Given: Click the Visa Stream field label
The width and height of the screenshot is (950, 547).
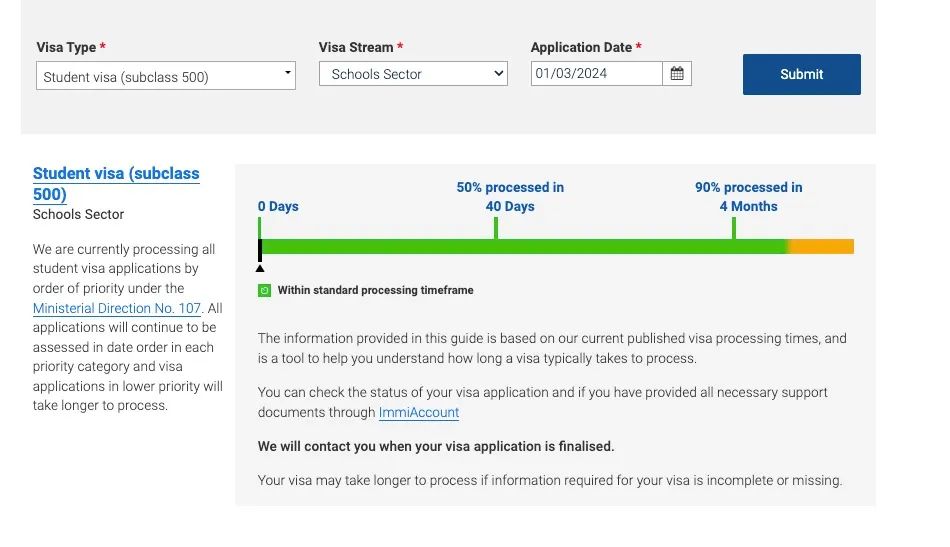Looking at the screenshot, I should [x=356, y=47].
